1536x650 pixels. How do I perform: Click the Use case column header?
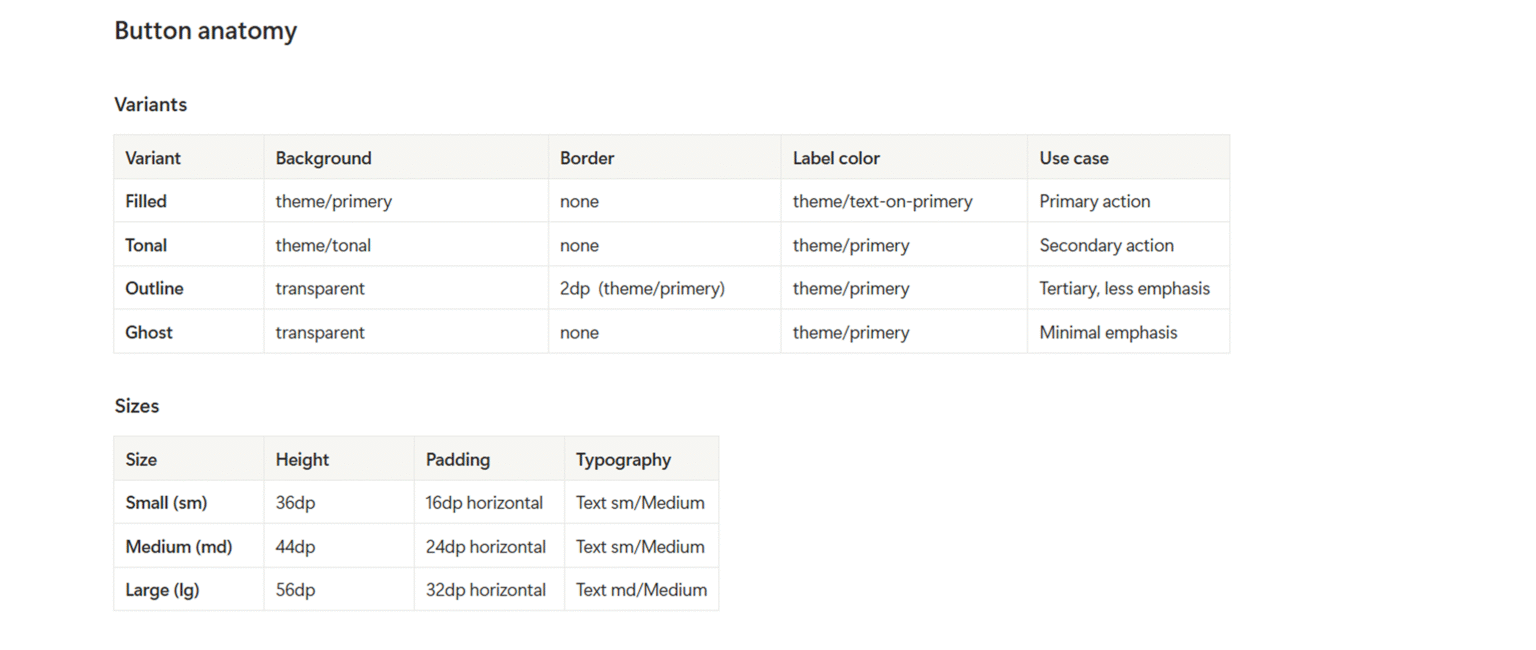coord(1073,158)
